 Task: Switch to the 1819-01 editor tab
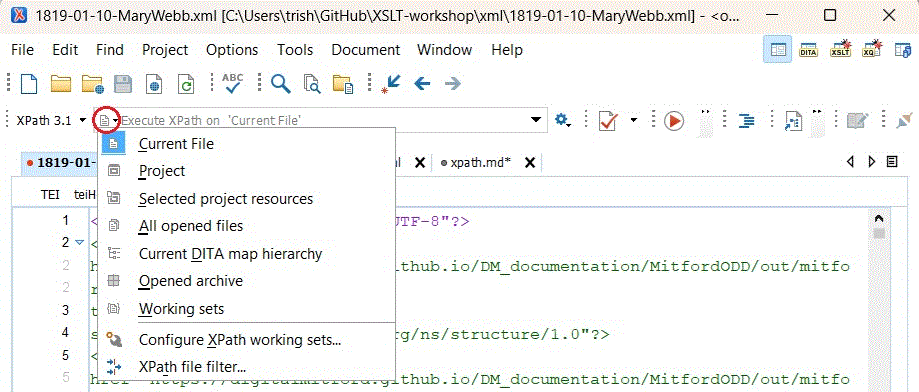point(60,162)
